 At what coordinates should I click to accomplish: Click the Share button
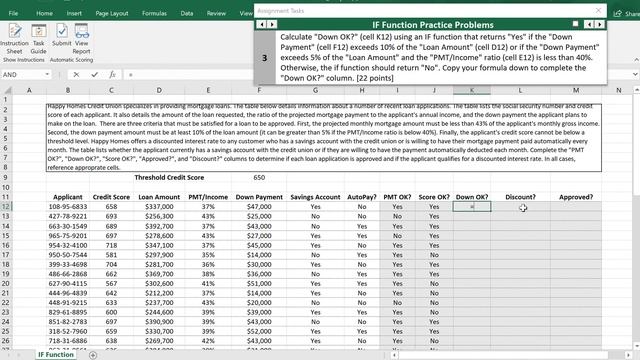tap(627, 13)
